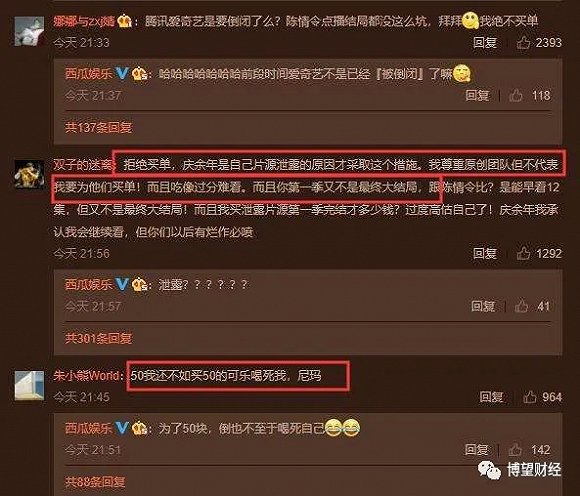580x496 pixels.
Task: Like 双子的迷离's comment with 1292 likes
Action: pyautogui.click(x=523, y=253)
